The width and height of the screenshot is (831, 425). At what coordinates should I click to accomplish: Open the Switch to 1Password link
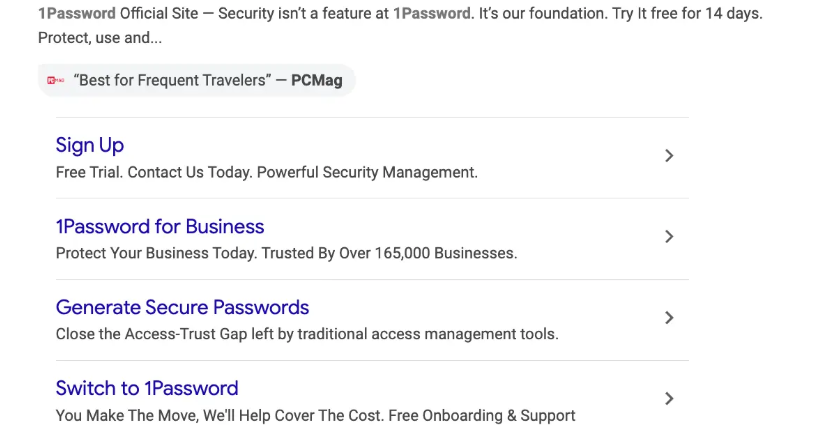click(147, 388)
